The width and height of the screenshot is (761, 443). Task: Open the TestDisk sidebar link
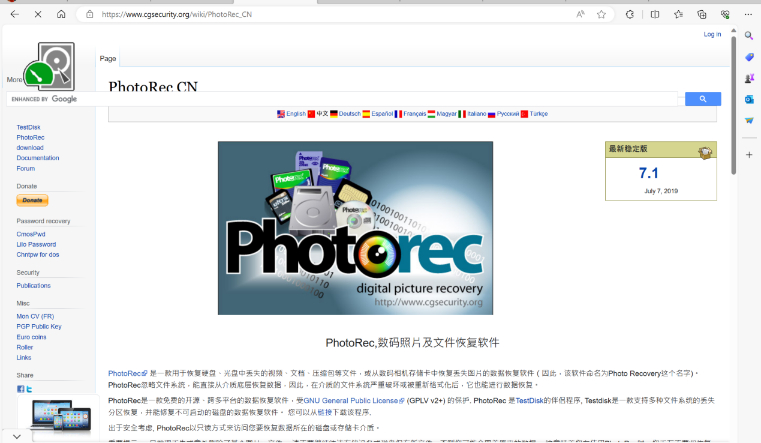[28, 127]
